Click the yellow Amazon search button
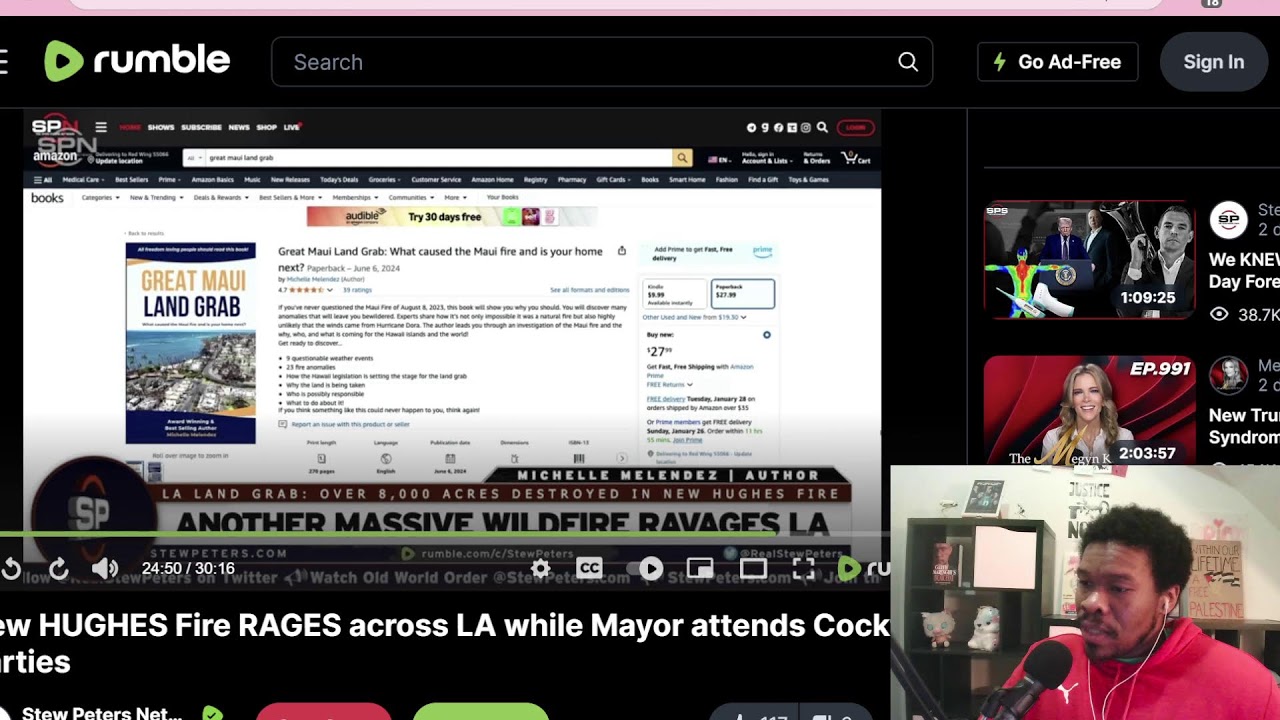 coord(682,158)
